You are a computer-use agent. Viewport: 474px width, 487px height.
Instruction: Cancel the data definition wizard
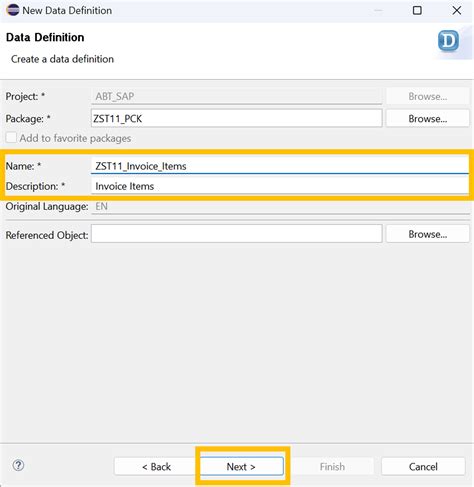tap(423, 466)
